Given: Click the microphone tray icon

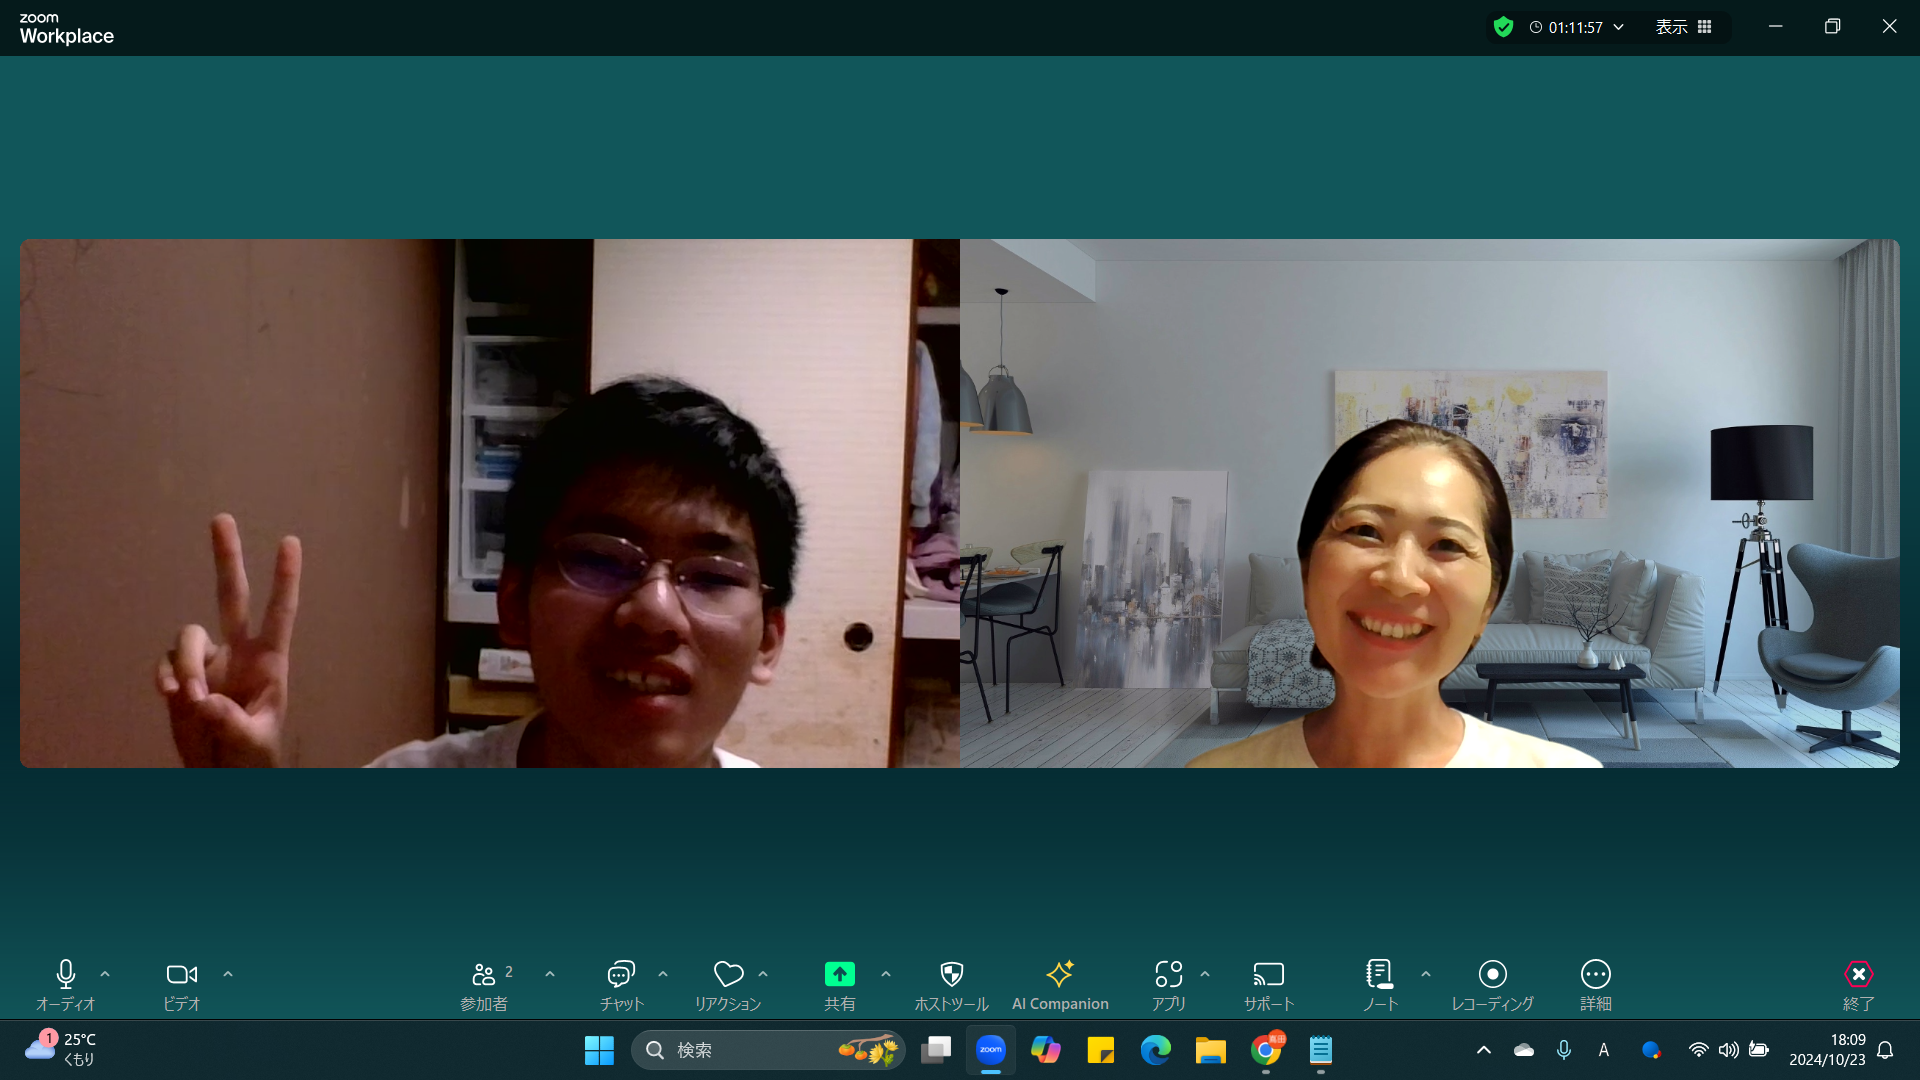Looking at the screenshot, I should point(1564,1050).
